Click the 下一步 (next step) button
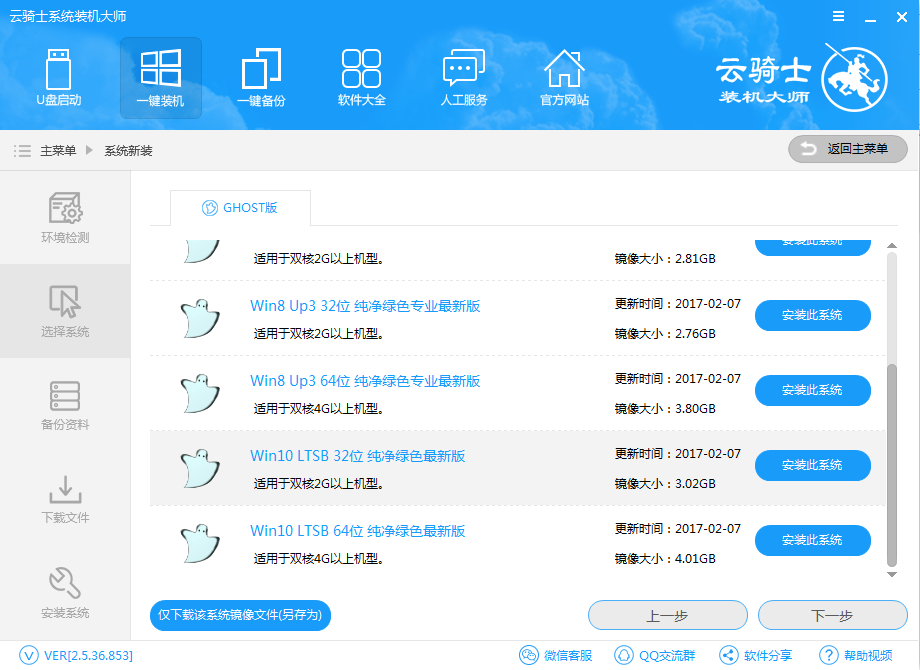The height and width of the screenshot is (670, 920). point(833,615)
